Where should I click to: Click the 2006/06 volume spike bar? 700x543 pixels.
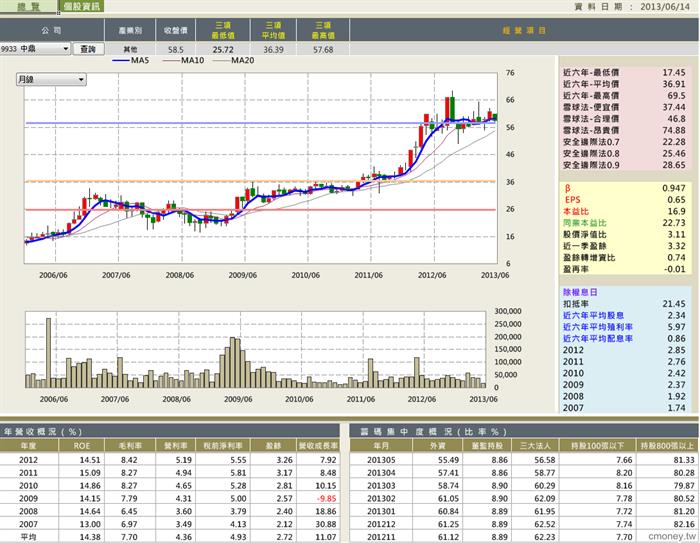pyautogui.click(x=48, y=353)
